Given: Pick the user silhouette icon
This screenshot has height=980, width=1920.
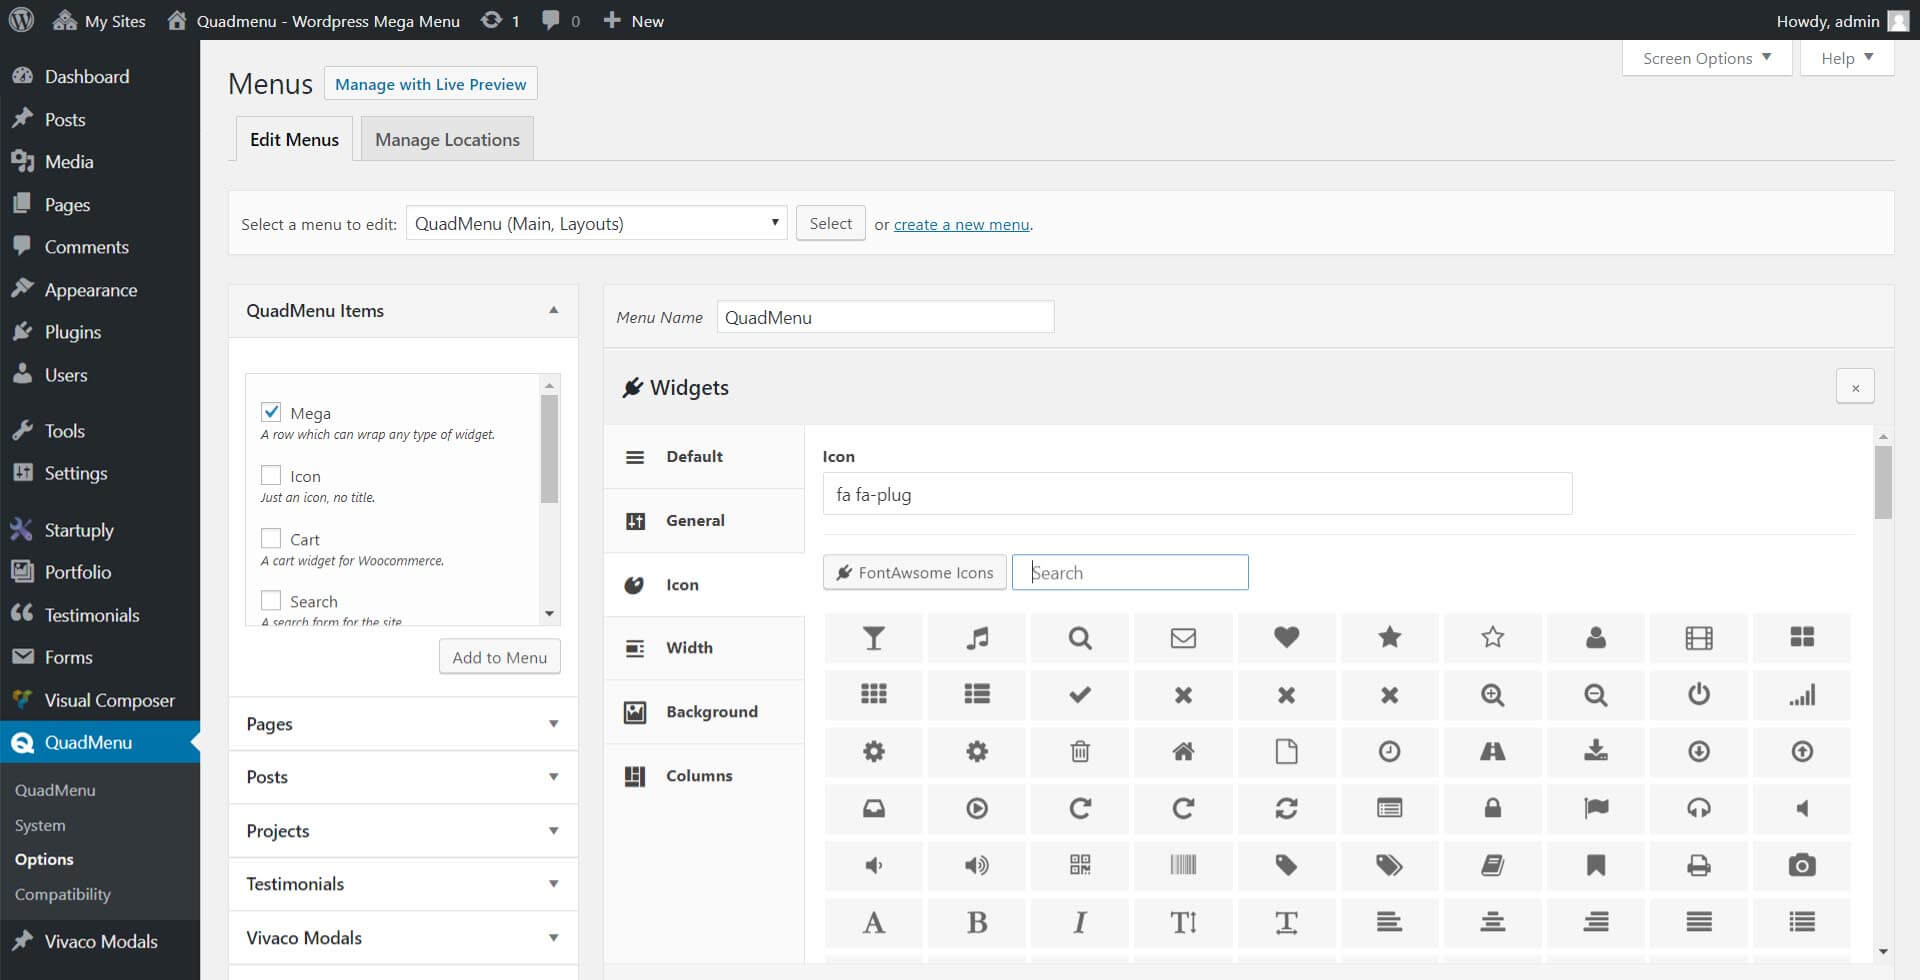Looking at the screenshot, I should point(1596,638).
